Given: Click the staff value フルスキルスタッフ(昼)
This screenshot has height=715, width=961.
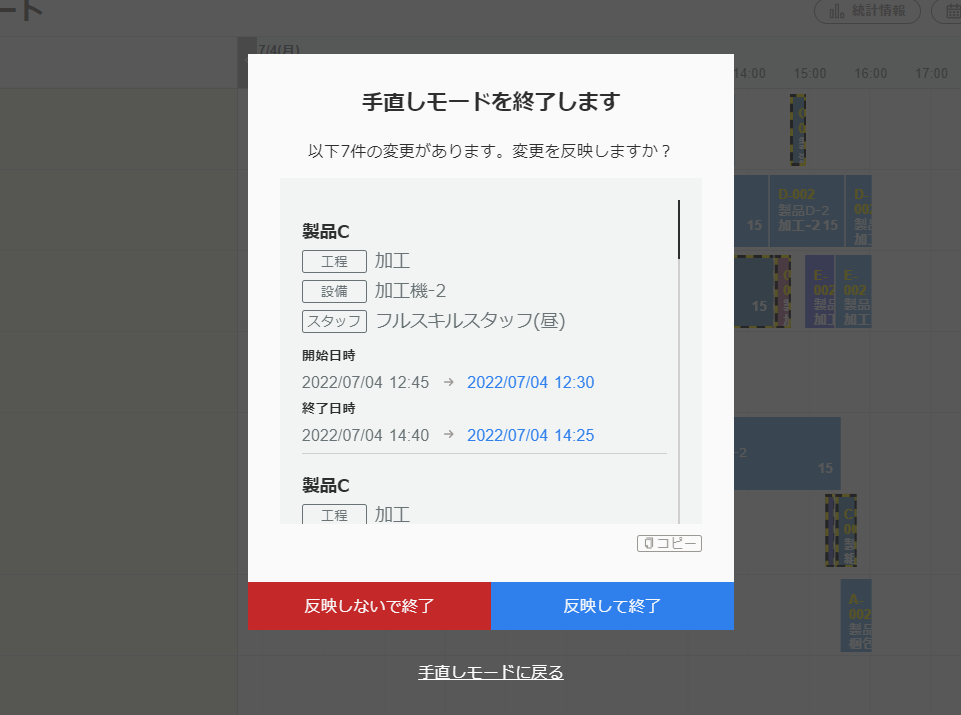Looking at the screenshot, I should point(470,321).
